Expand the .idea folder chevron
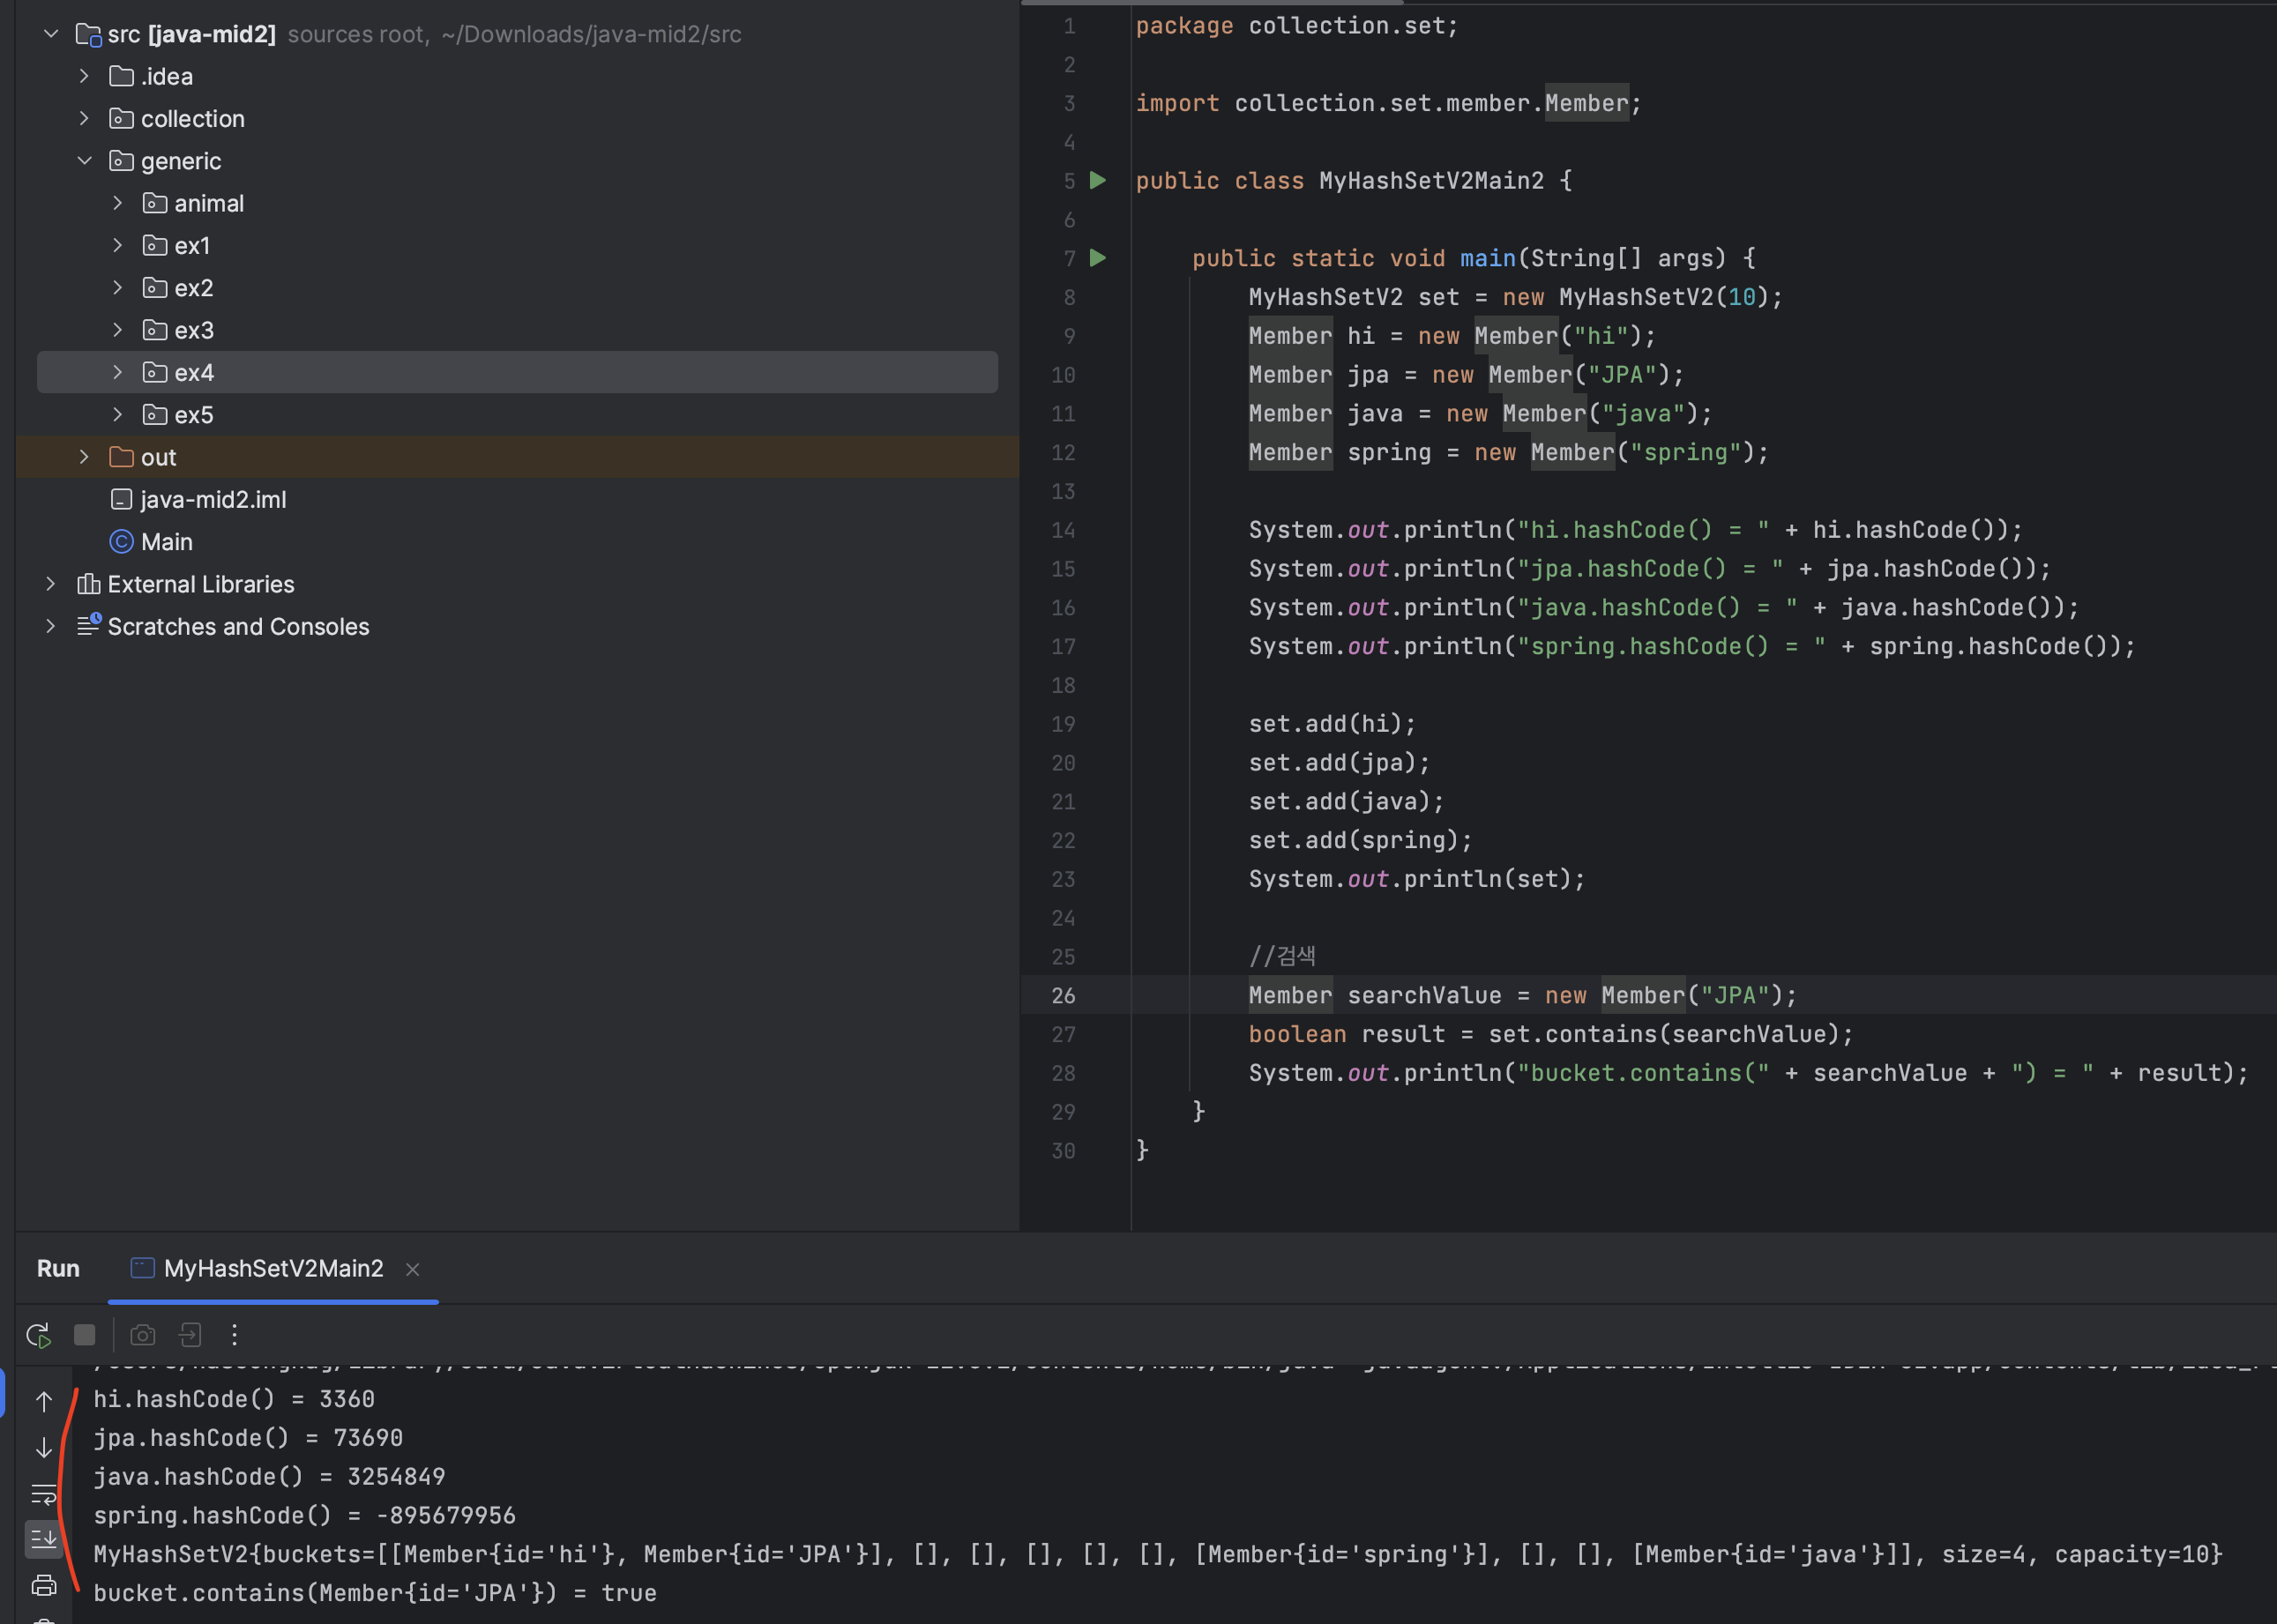2277x1624 pixels. [84, 76]
